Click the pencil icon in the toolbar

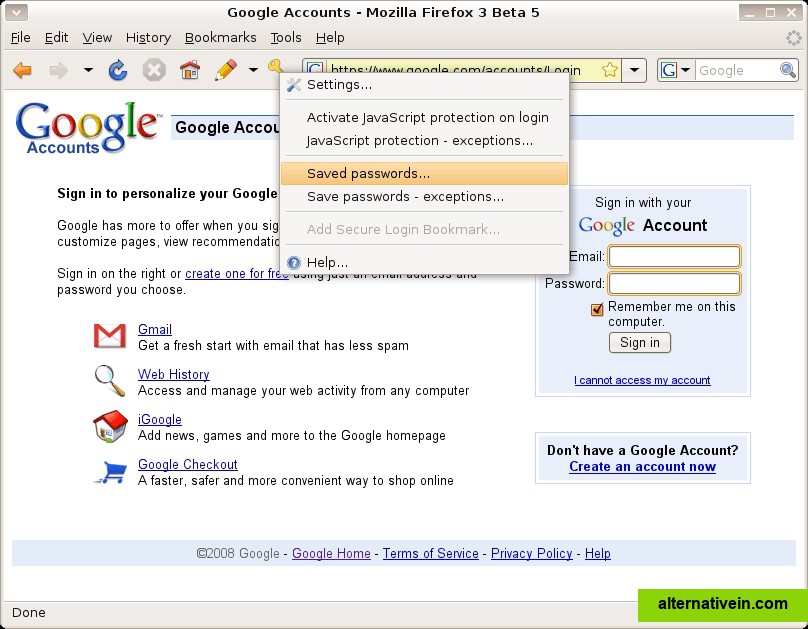point(225,70)
